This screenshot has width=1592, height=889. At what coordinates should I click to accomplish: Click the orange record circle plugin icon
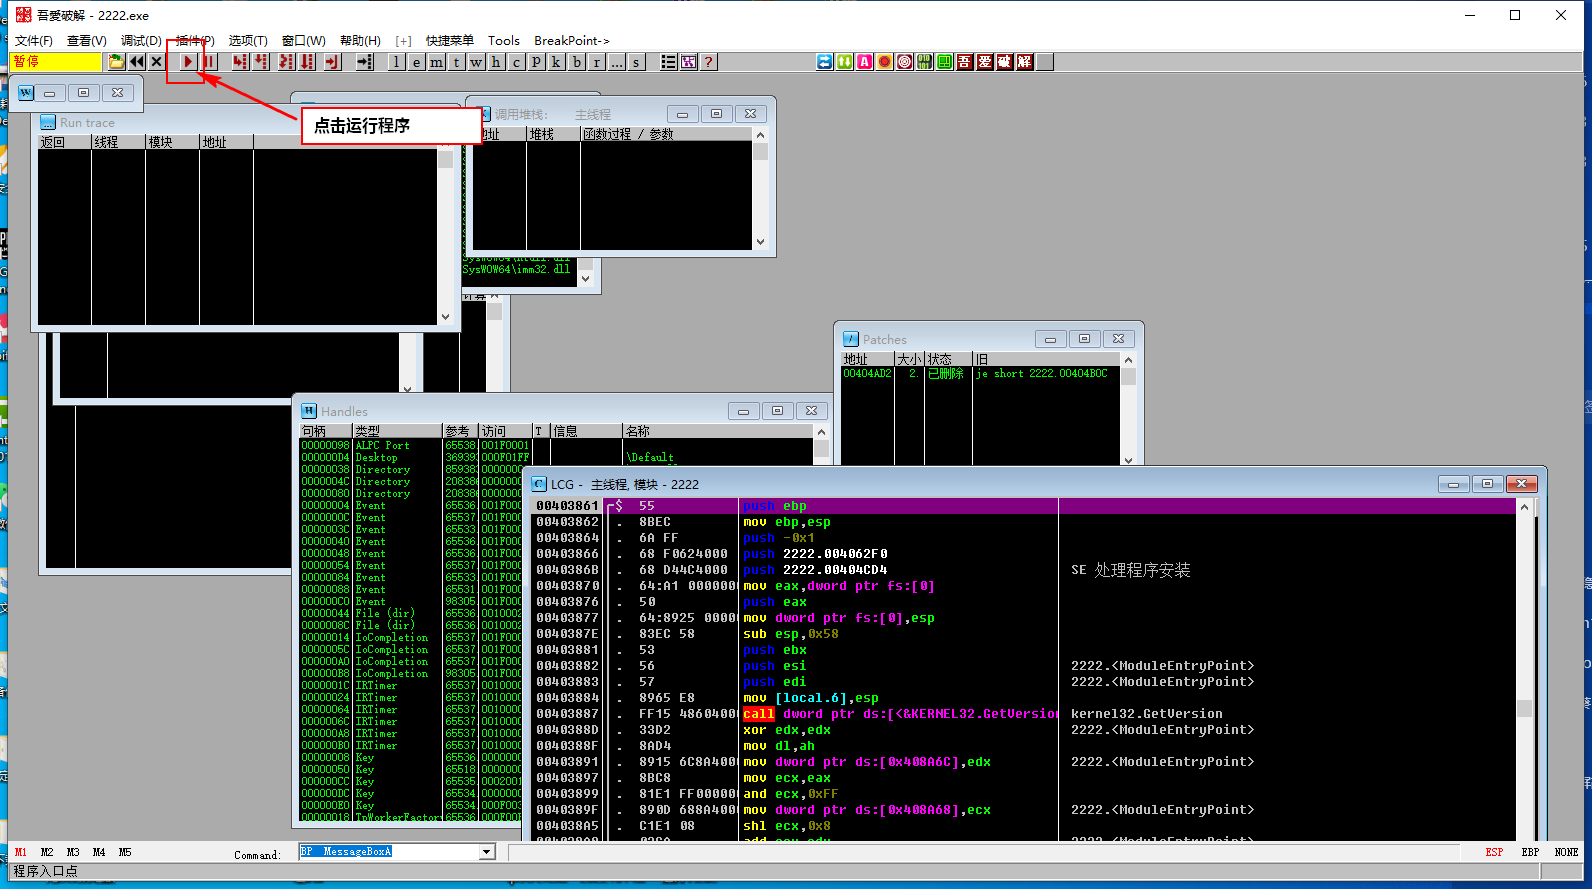tap(885, 62)
